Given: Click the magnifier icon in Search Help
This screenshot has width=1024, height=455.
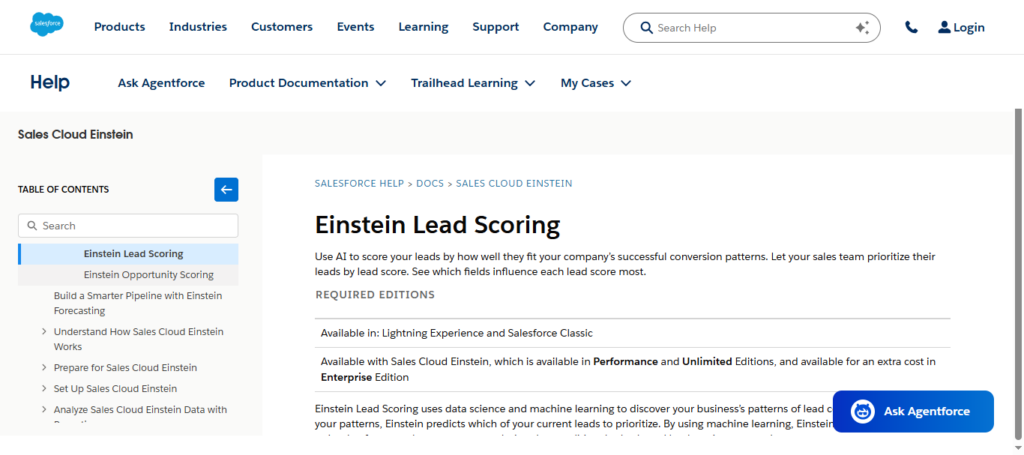Looking at the screenshot, I should [647, 27].
